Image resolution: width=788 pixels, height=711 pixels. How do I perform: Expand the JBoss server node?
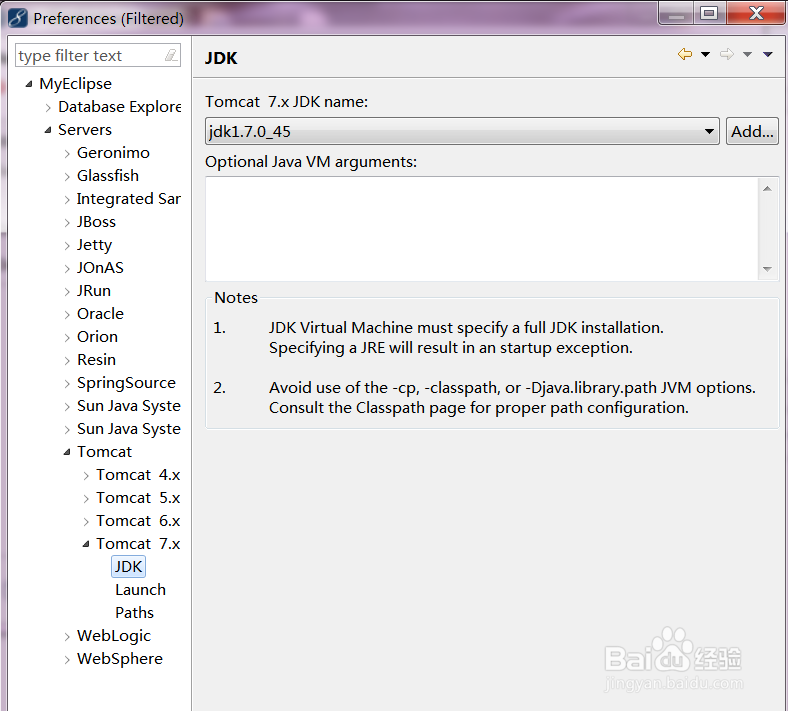[x=67, y=223]
